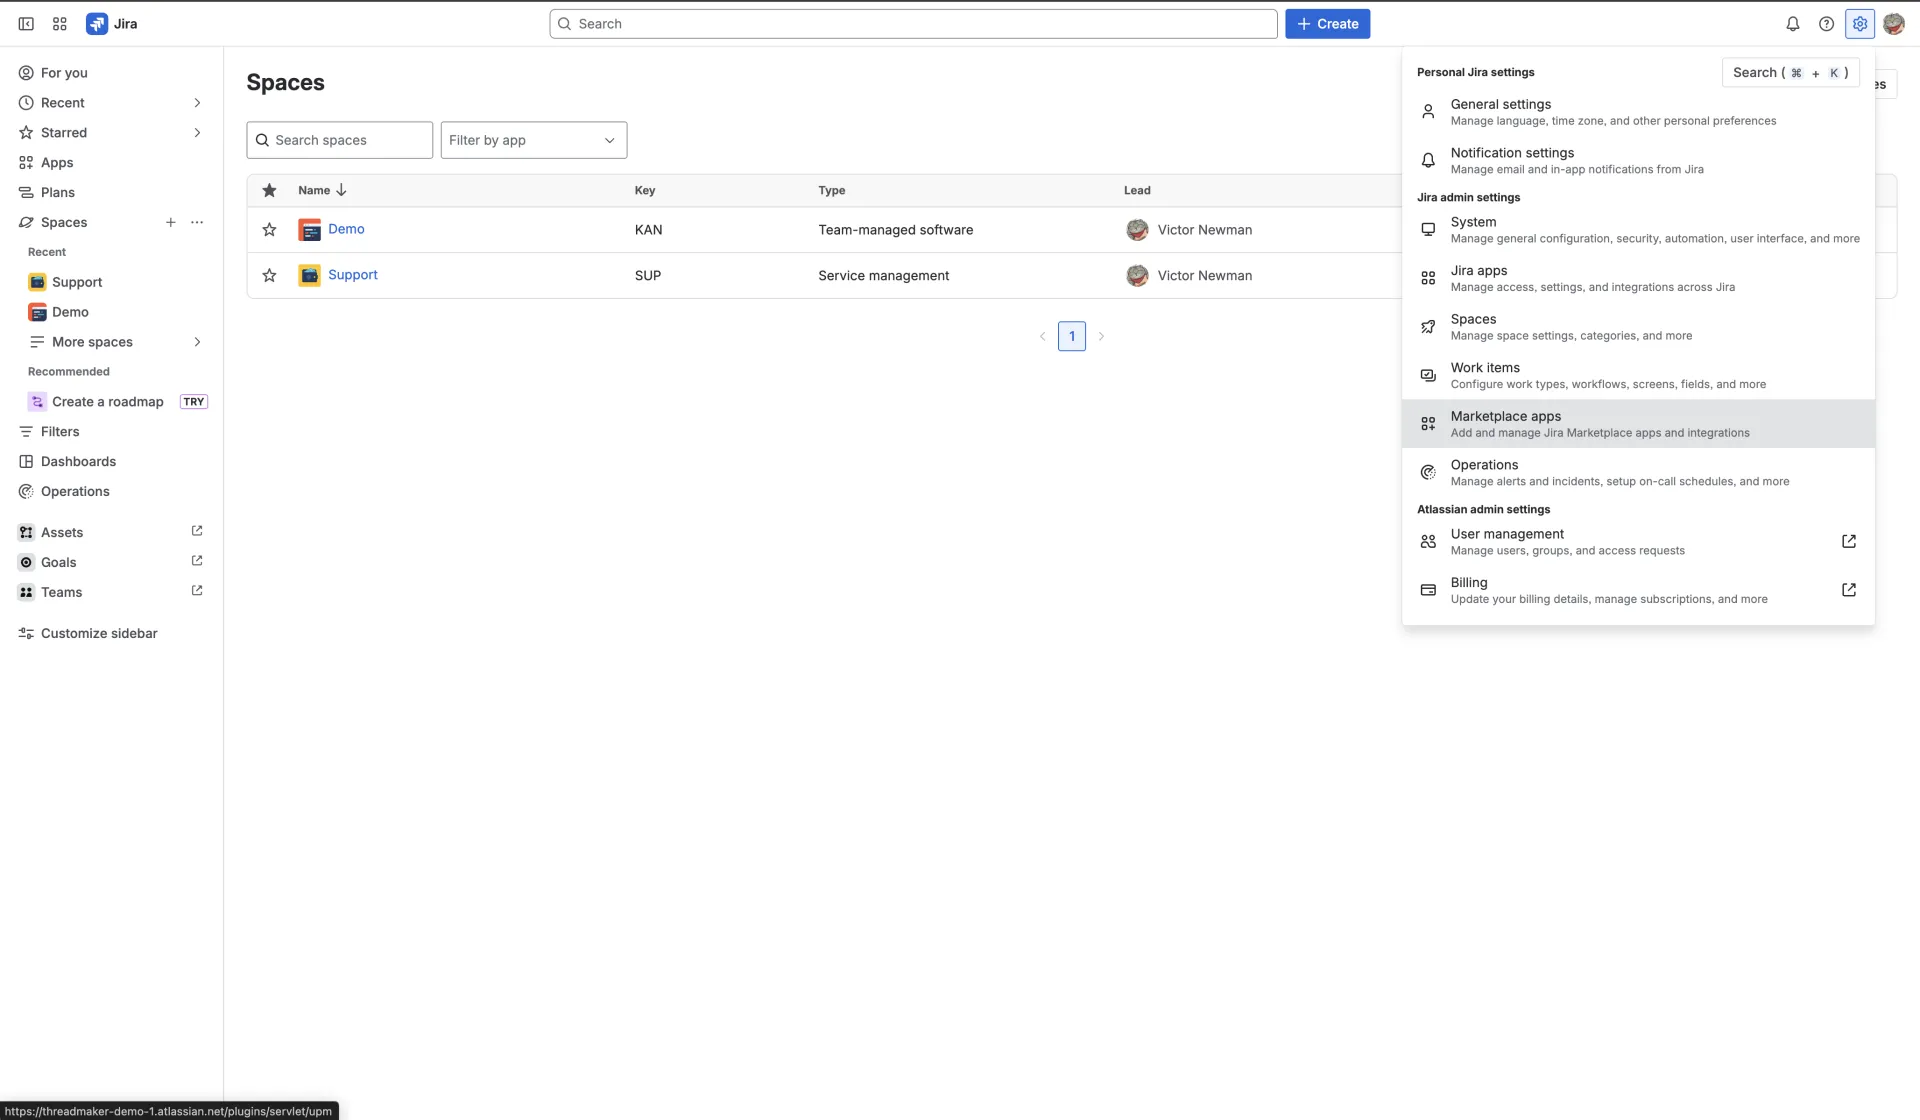Image resolution: width=1920 pixels, height=1120 pixels.
Task: Click the Create a roadmap icon
Action: (x=37, y=401)
